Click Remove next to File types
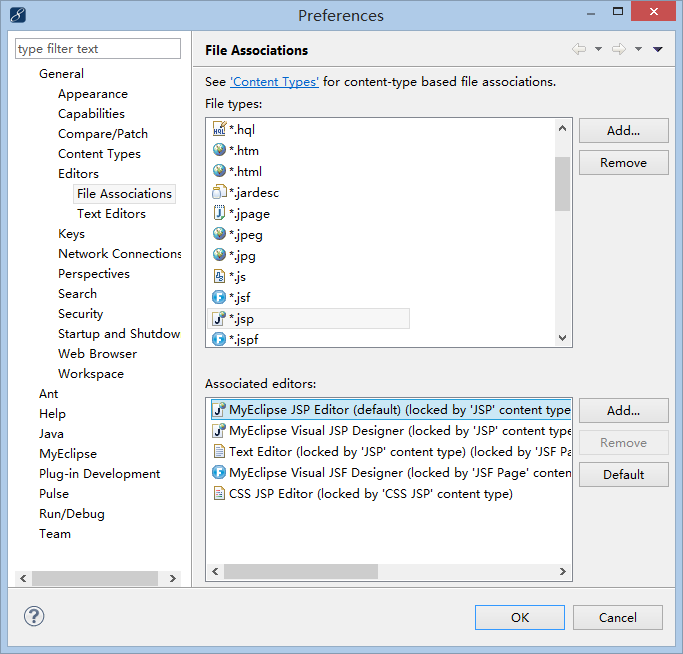Screen dimensions: 683x654 [x=623, y=163]
